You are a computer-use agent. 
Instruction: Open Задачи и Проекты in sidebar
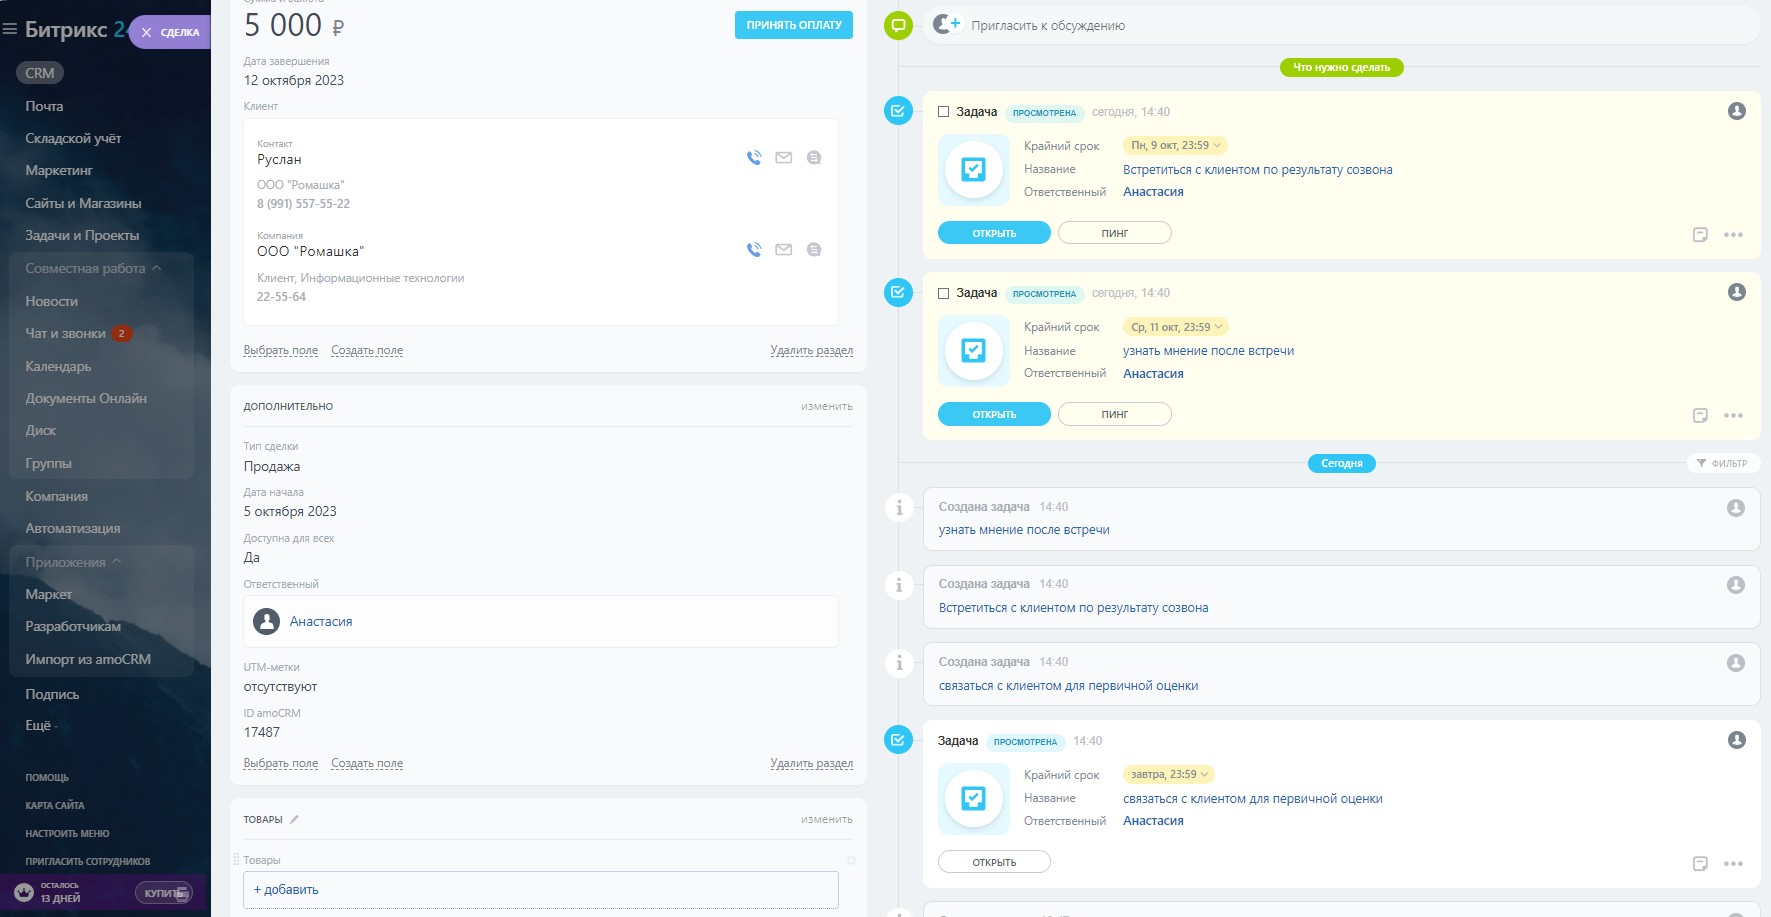82,236
